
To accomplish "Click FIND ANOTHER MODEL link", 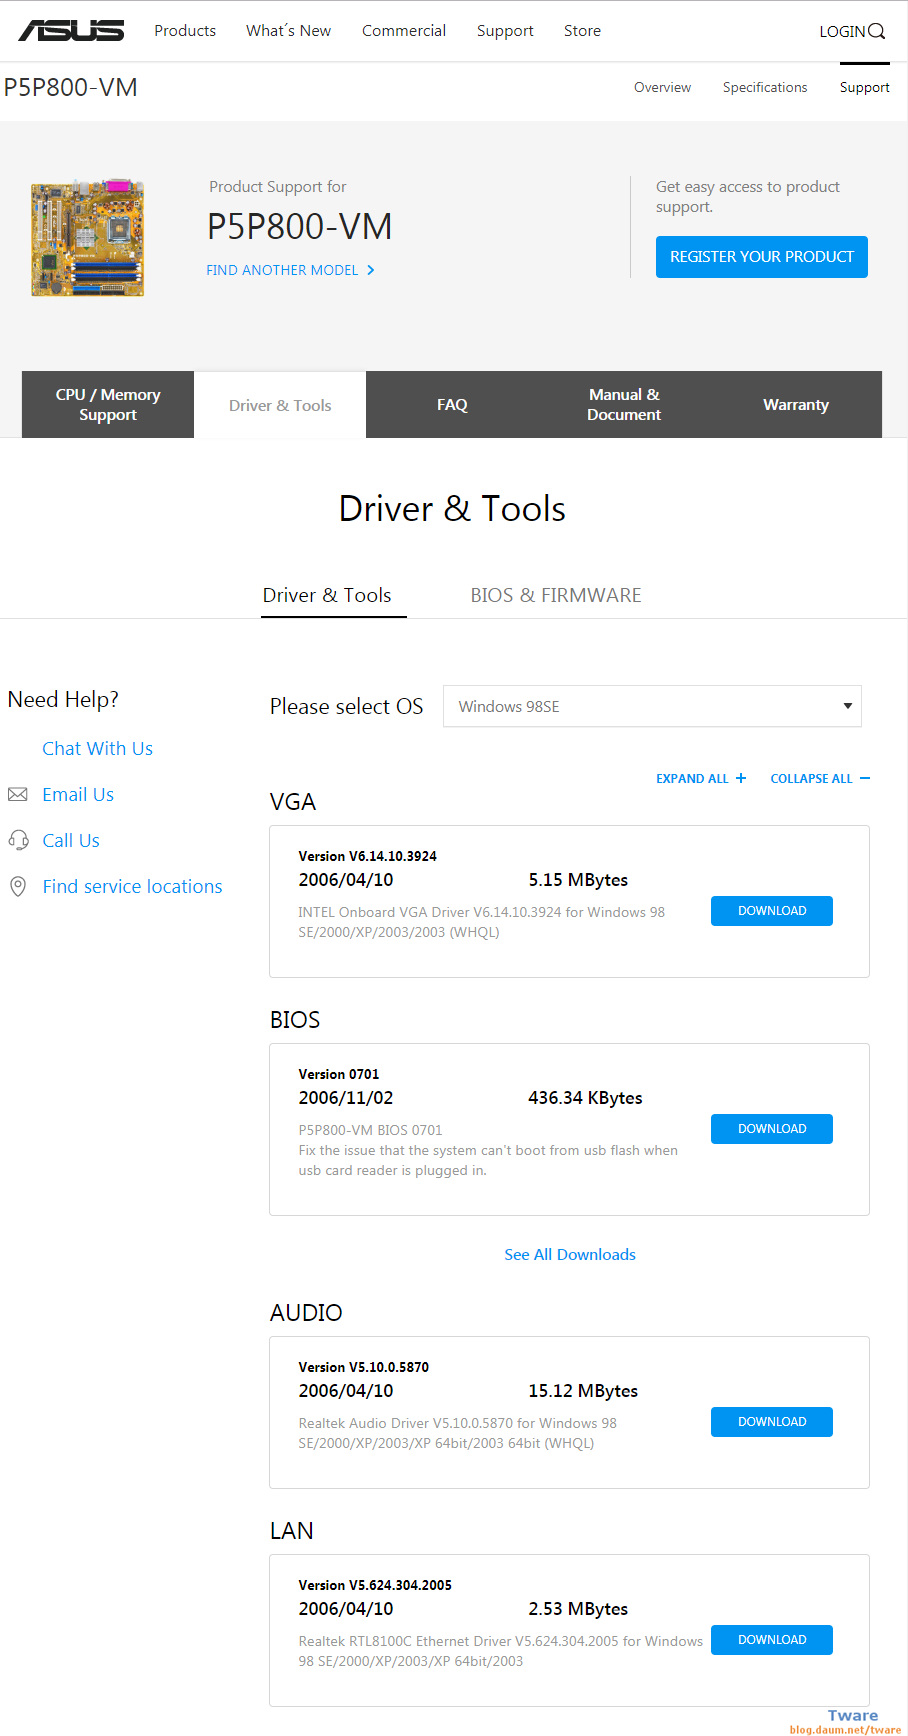I will pyautogui.click(x=282, y=270).
